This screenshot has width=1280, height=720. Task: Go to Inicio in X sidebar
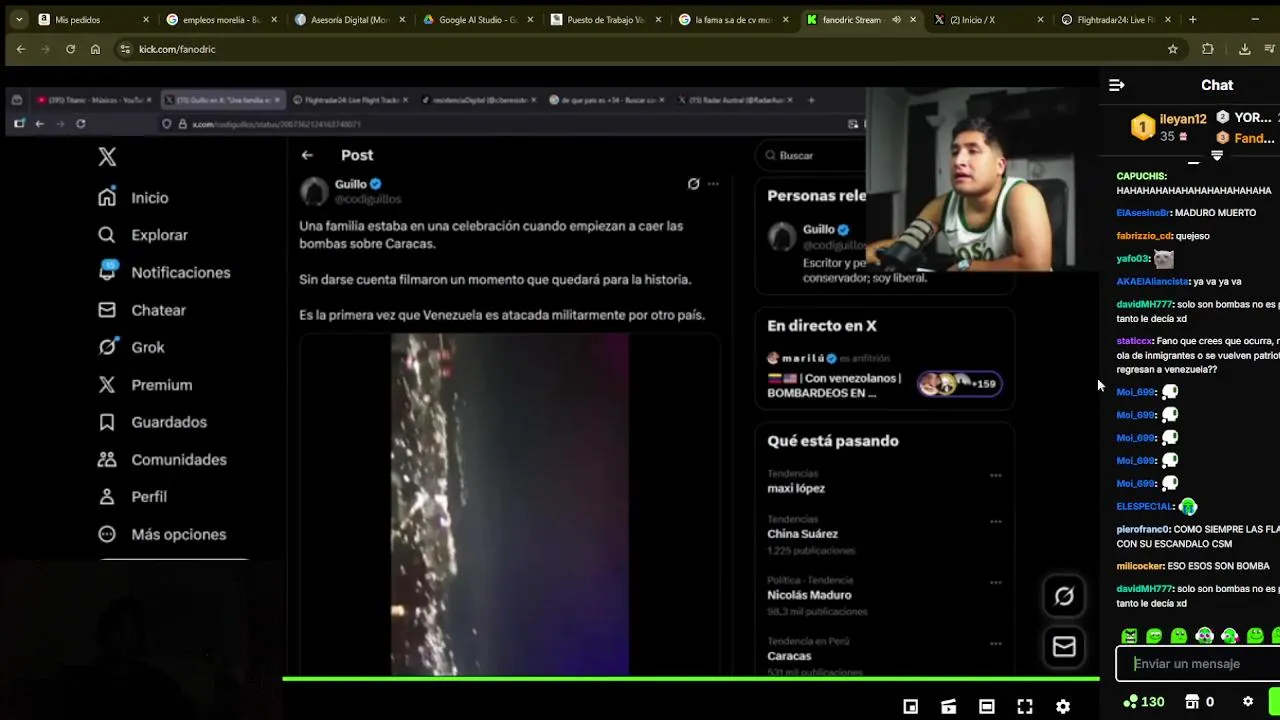tap(133, 198)
